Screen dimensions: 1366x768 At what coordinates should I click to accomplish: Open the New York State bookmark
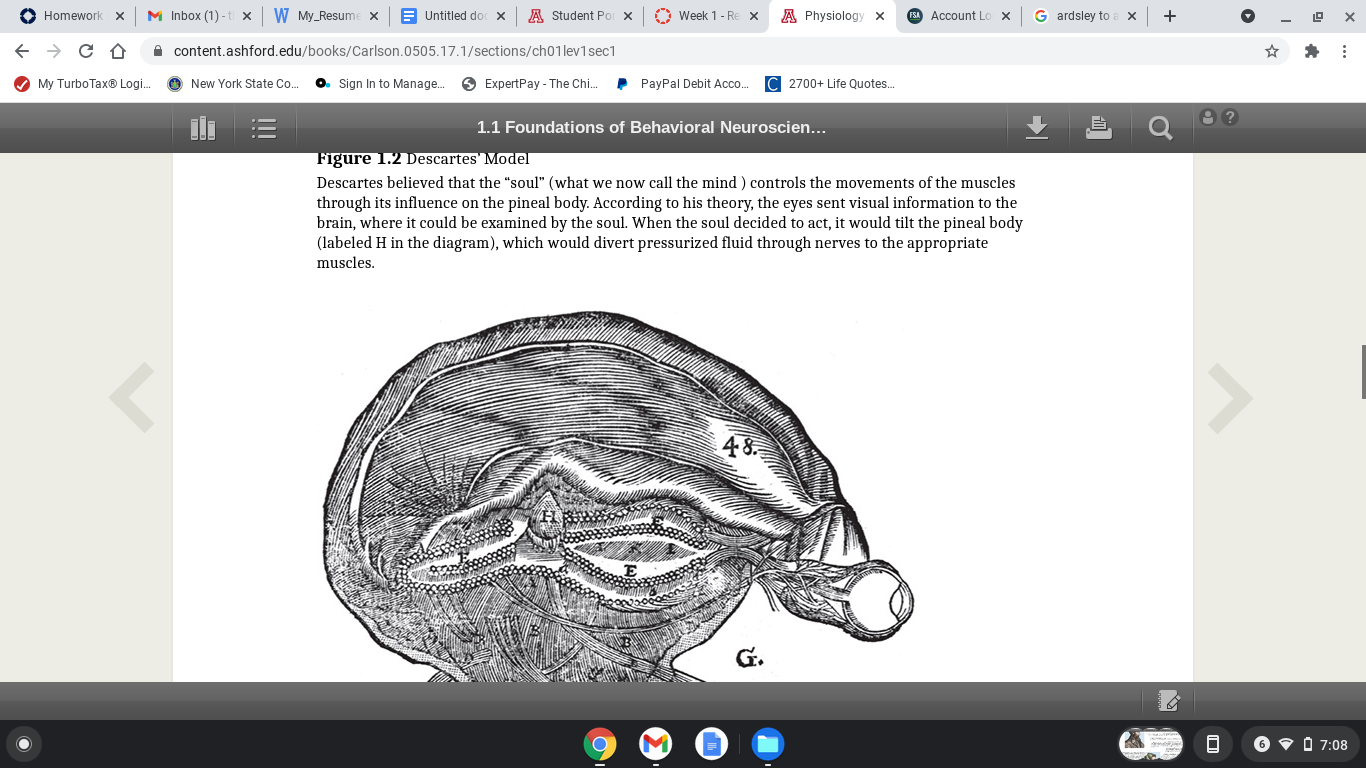(x=234, y=84)
